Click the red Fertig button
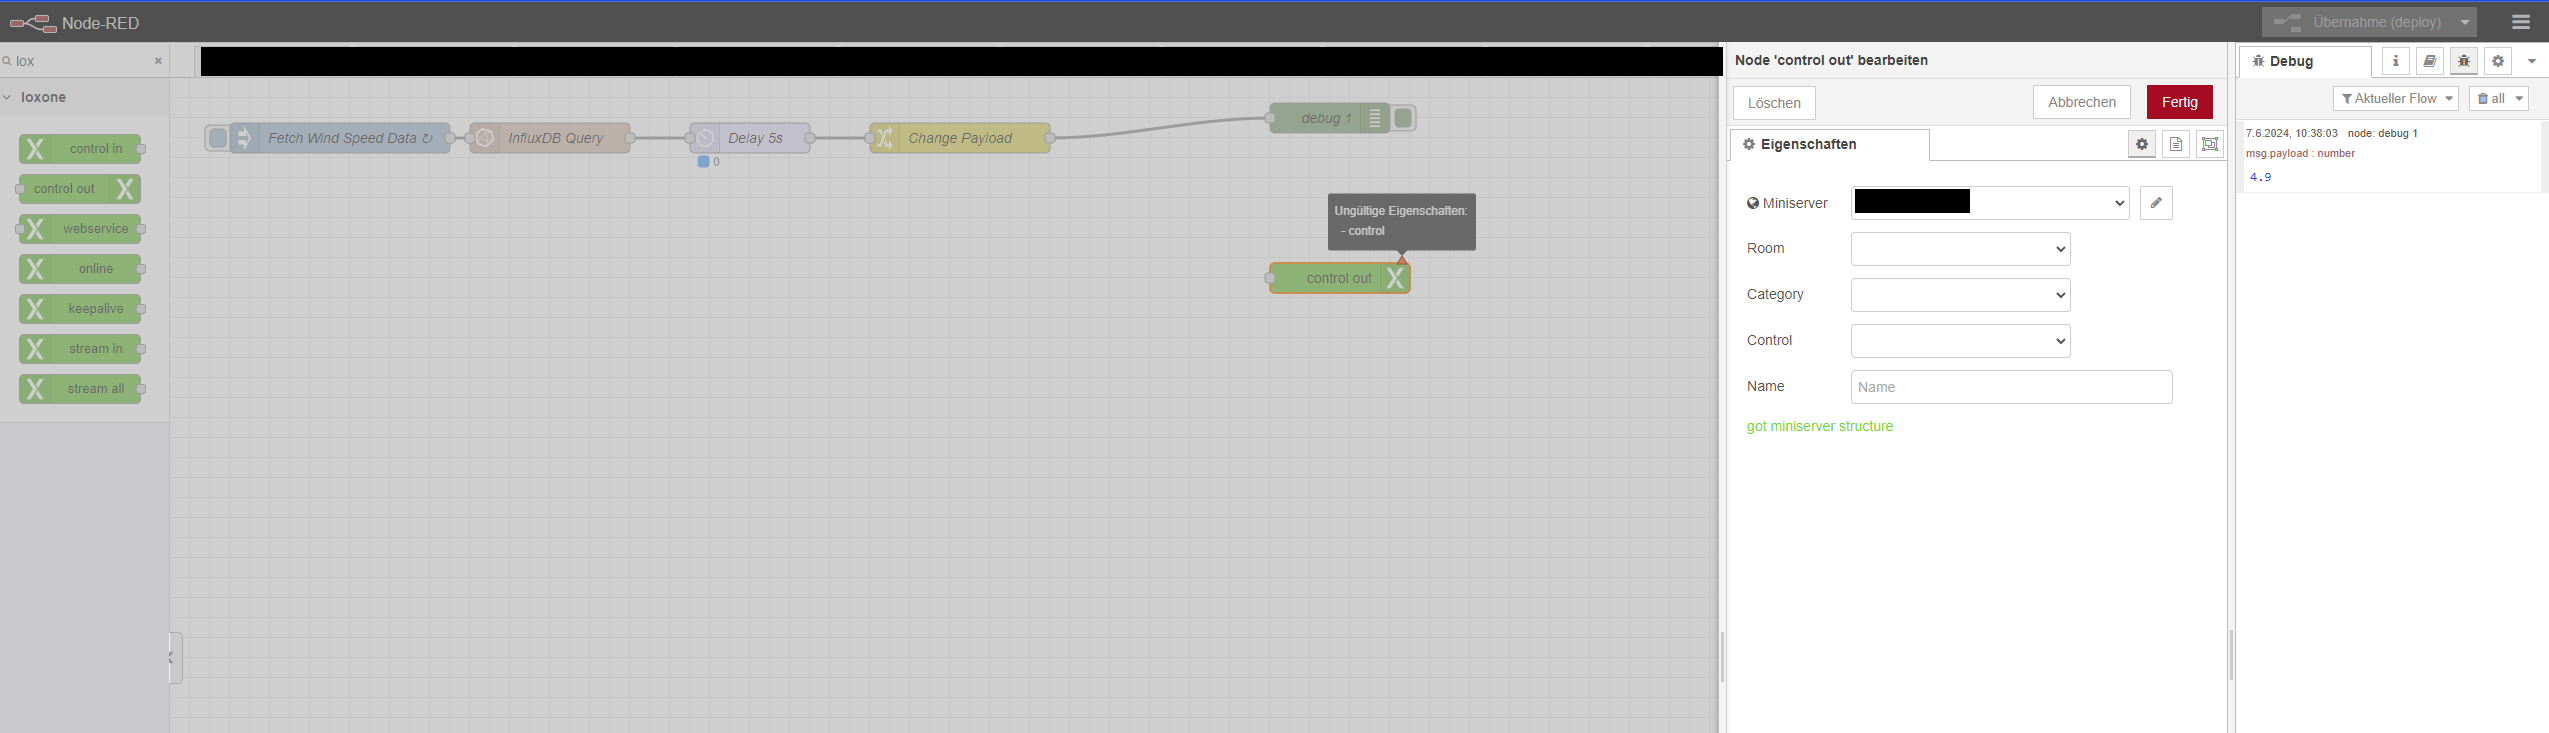Viewport: 2549px width, 733px height. [x=2180, y=102]
